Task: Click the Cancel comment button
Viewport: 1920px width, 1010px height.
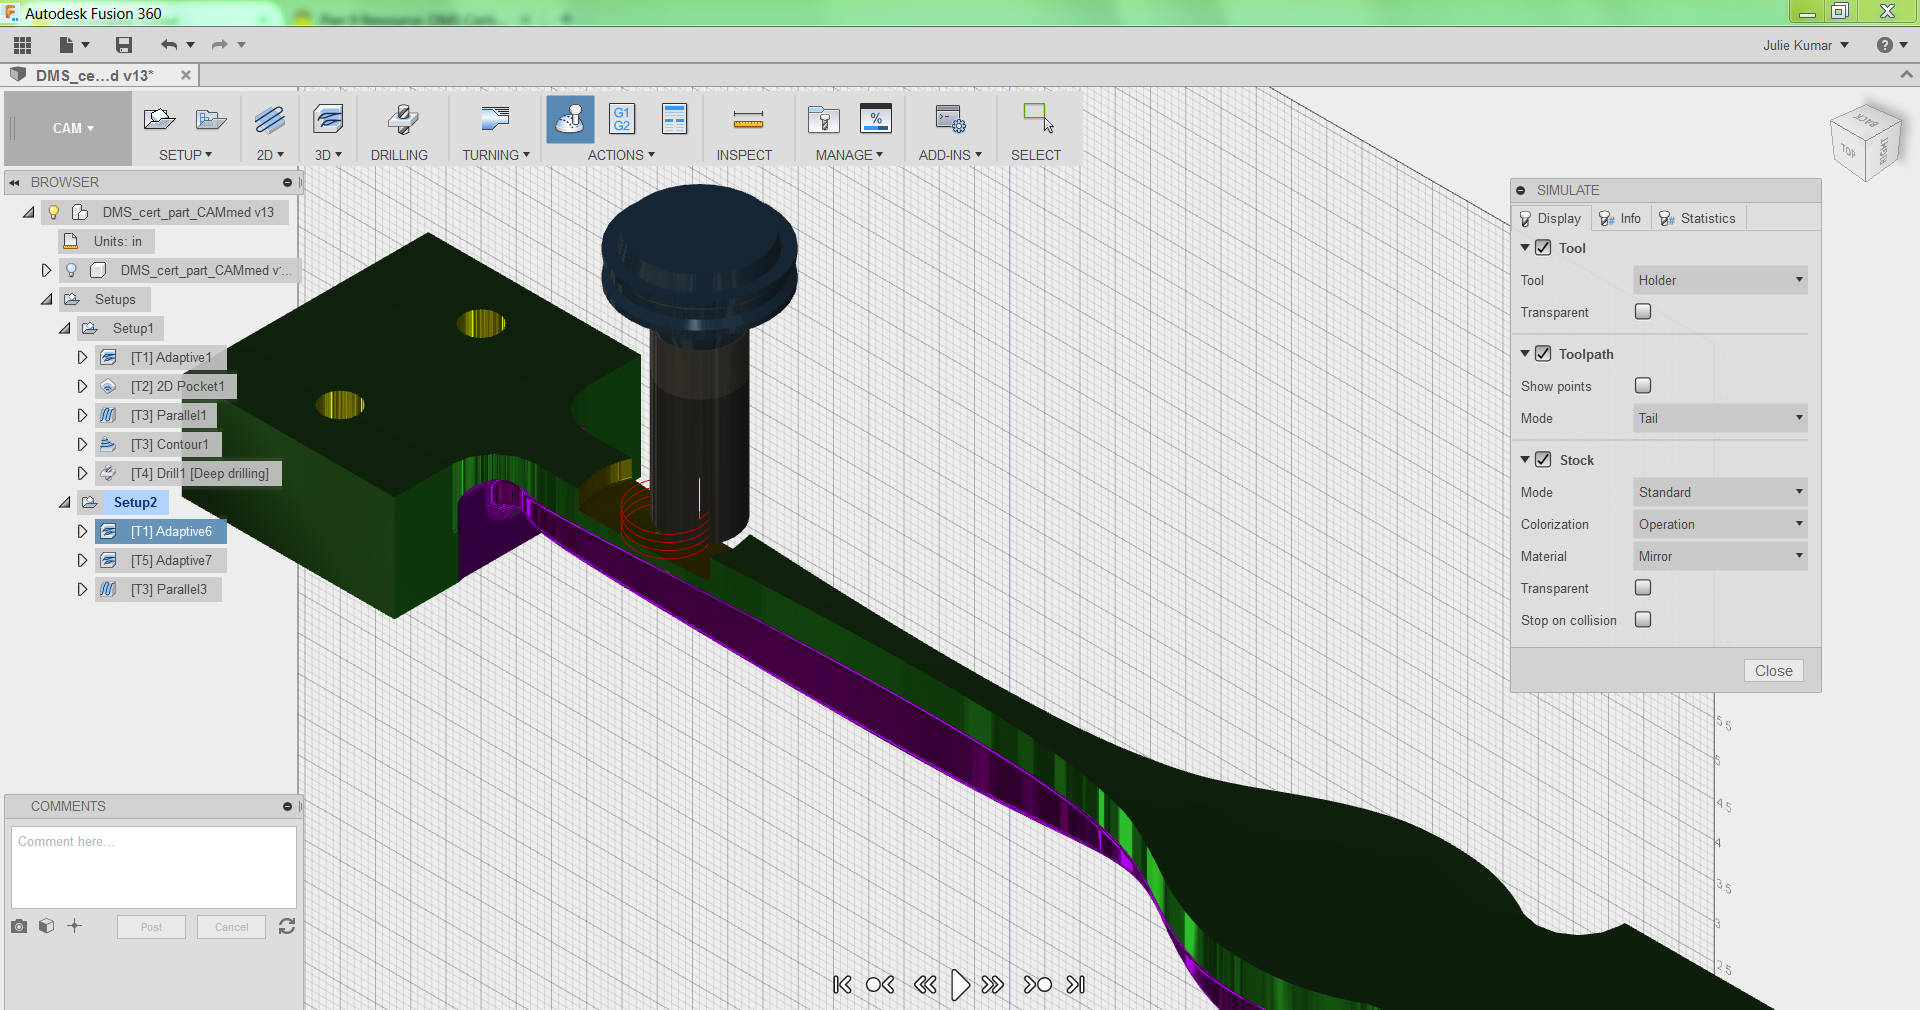Action: [x=231, y=927]
